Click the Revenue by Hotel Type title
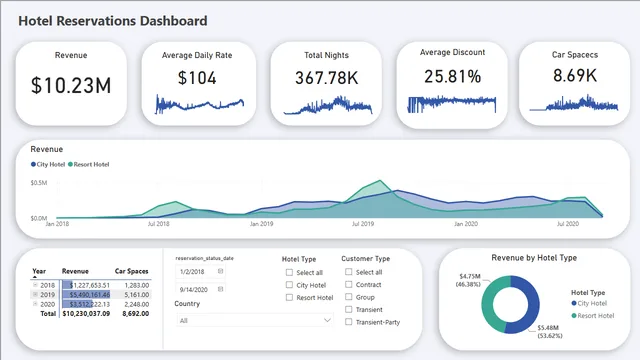 pos(534,258)
